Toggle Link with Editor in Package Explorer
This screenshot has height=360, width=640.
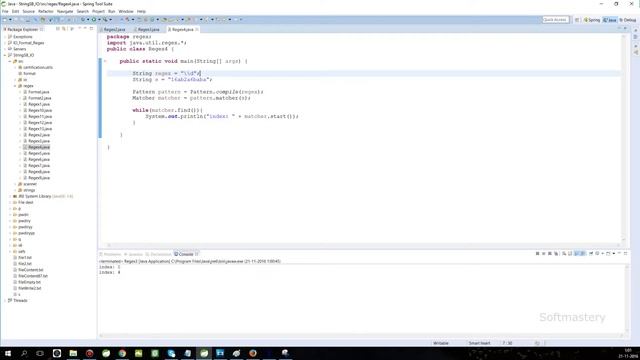coord(64,29)
